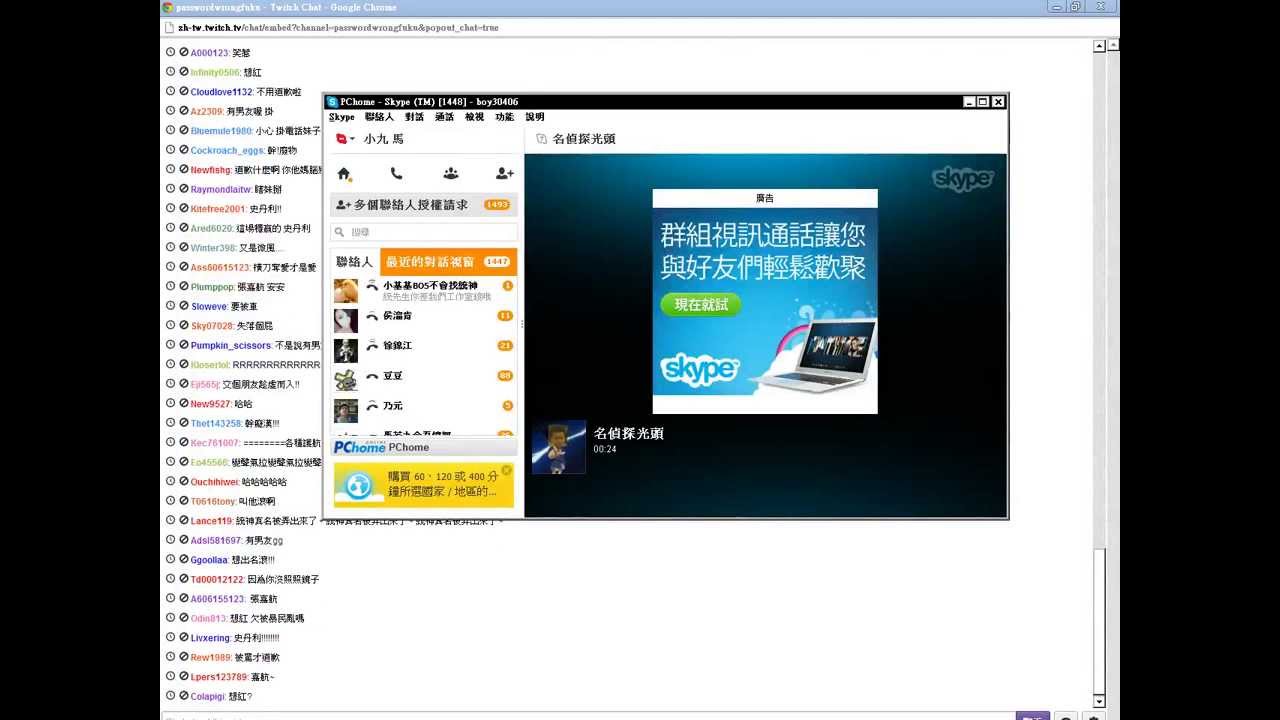Click username Cloudlove1132 in Twitch chat

[222, 92]
